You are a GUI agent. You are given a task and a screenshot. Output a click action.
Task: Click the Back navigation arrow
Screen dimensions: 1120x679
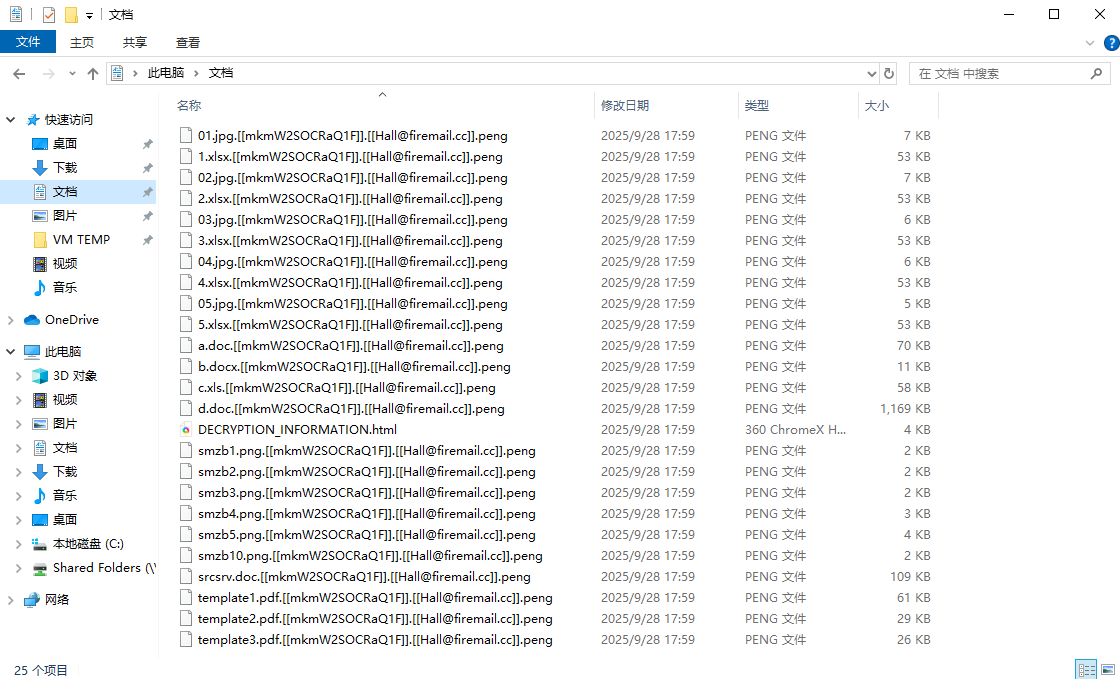click(19, 74)
